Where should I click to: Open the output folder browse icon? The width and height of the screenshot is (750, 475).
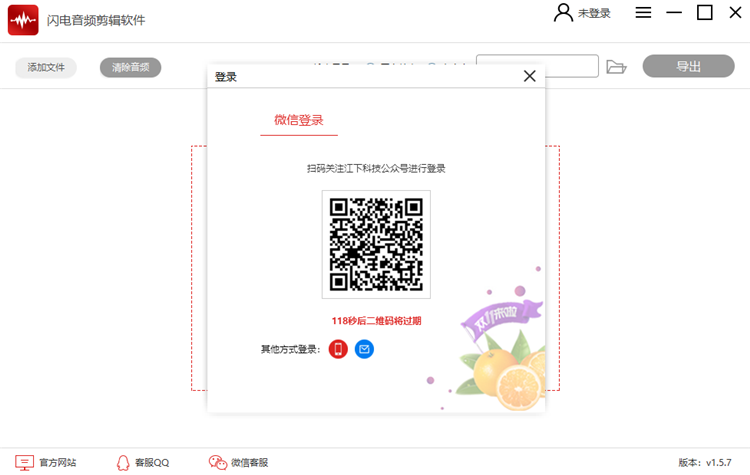click(616, 67)
